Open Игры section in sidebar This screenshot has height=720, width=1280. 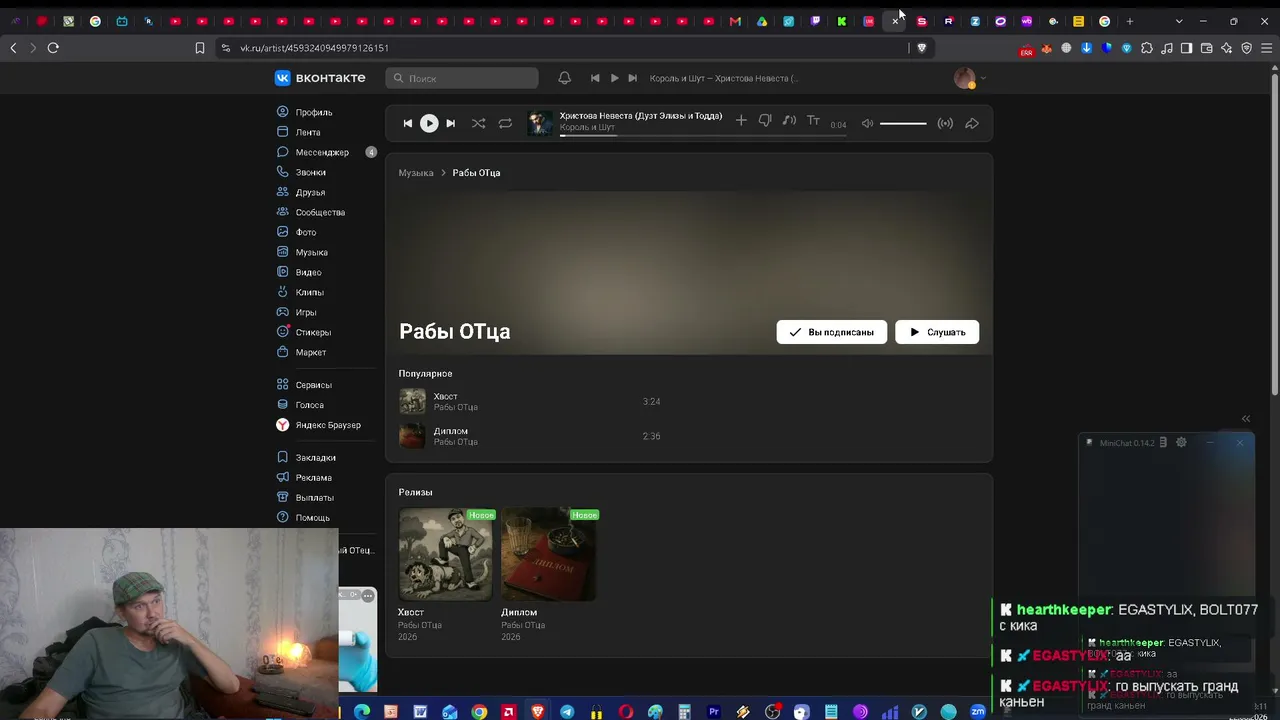[296, 312]
